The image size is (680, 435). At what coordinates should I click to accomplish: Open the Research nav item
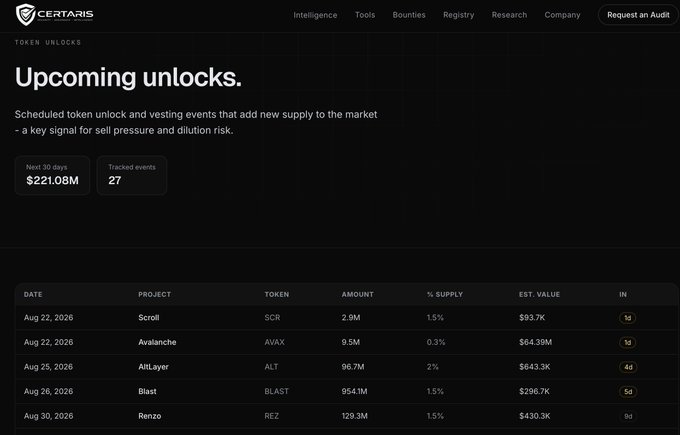pos(509,15)
